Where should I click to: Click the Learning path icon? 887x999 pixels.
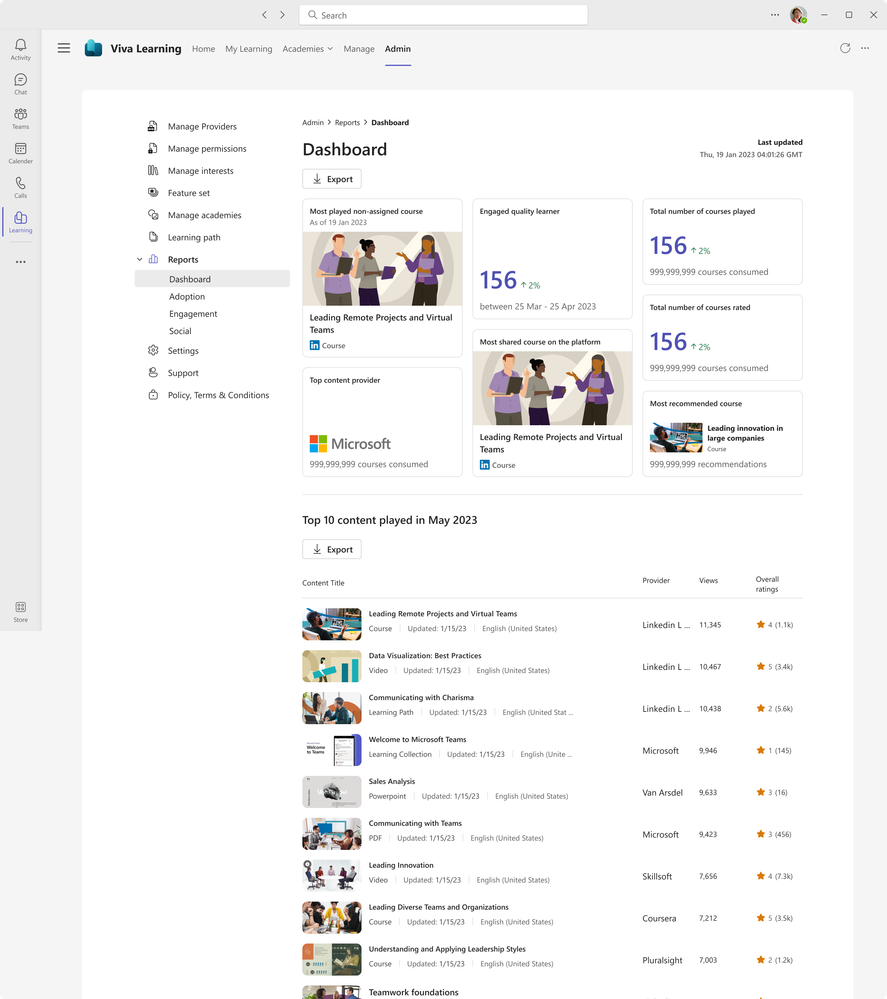(153, 237)
